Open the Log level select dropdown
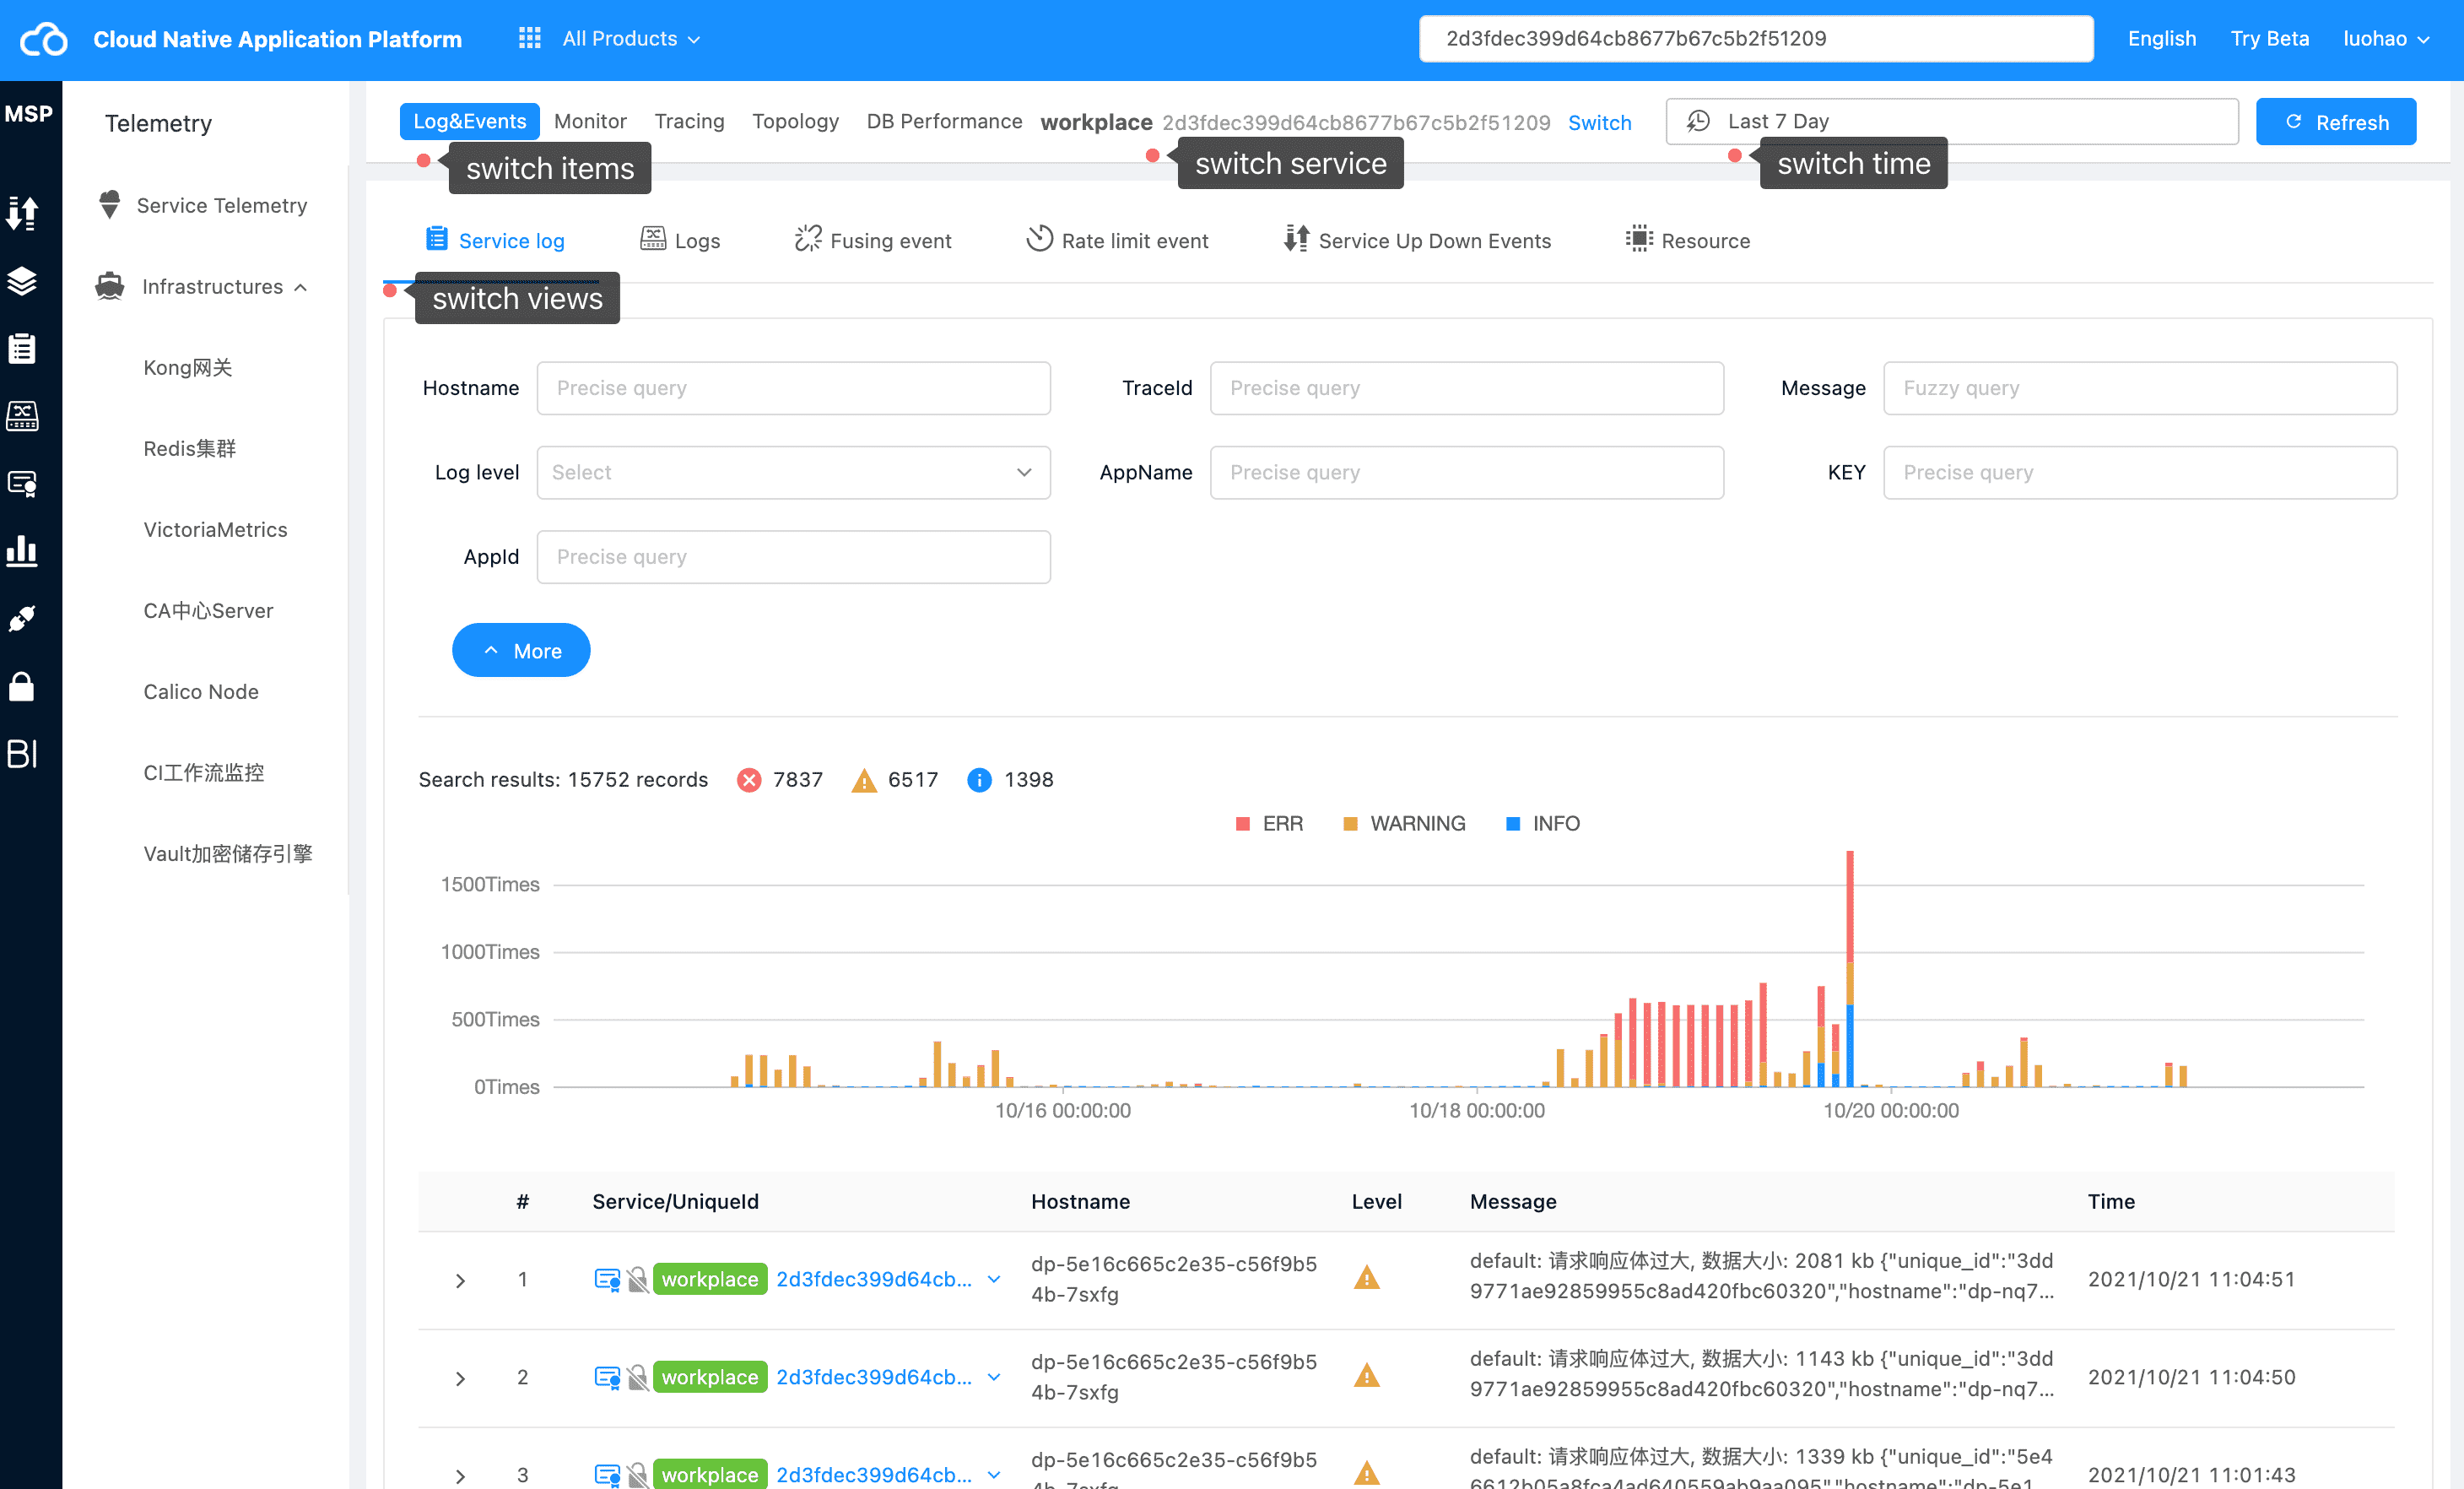The height and width of the screenshot is (1489, 2464). click(794, 473)
